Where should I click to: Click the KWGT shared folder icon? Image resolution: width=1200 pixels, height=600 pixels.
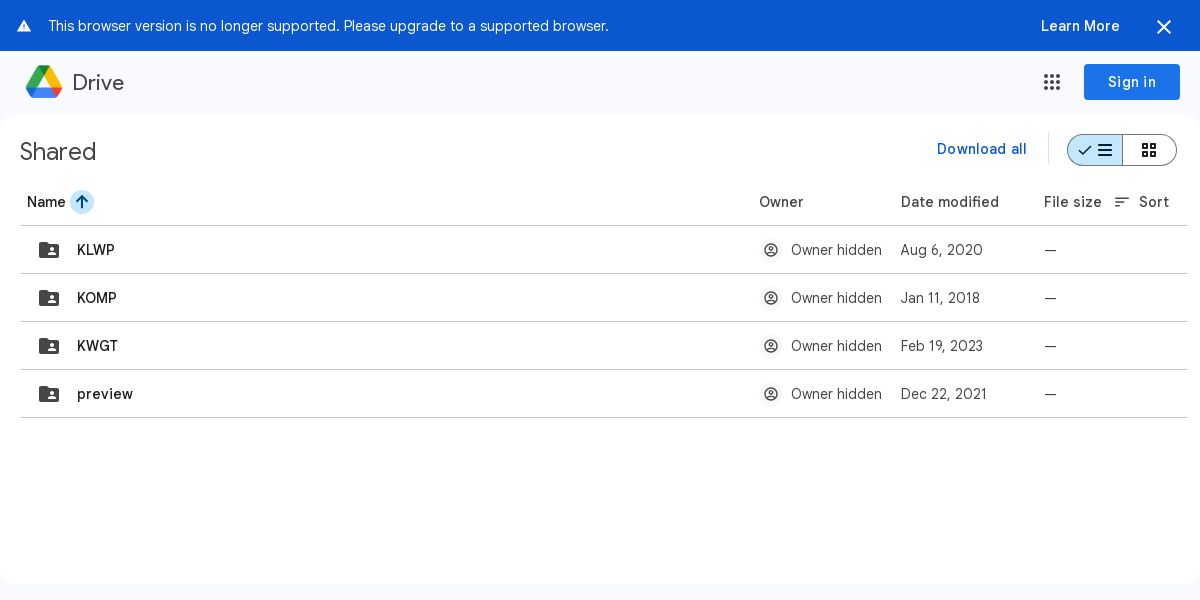click(x=49, y=346)
